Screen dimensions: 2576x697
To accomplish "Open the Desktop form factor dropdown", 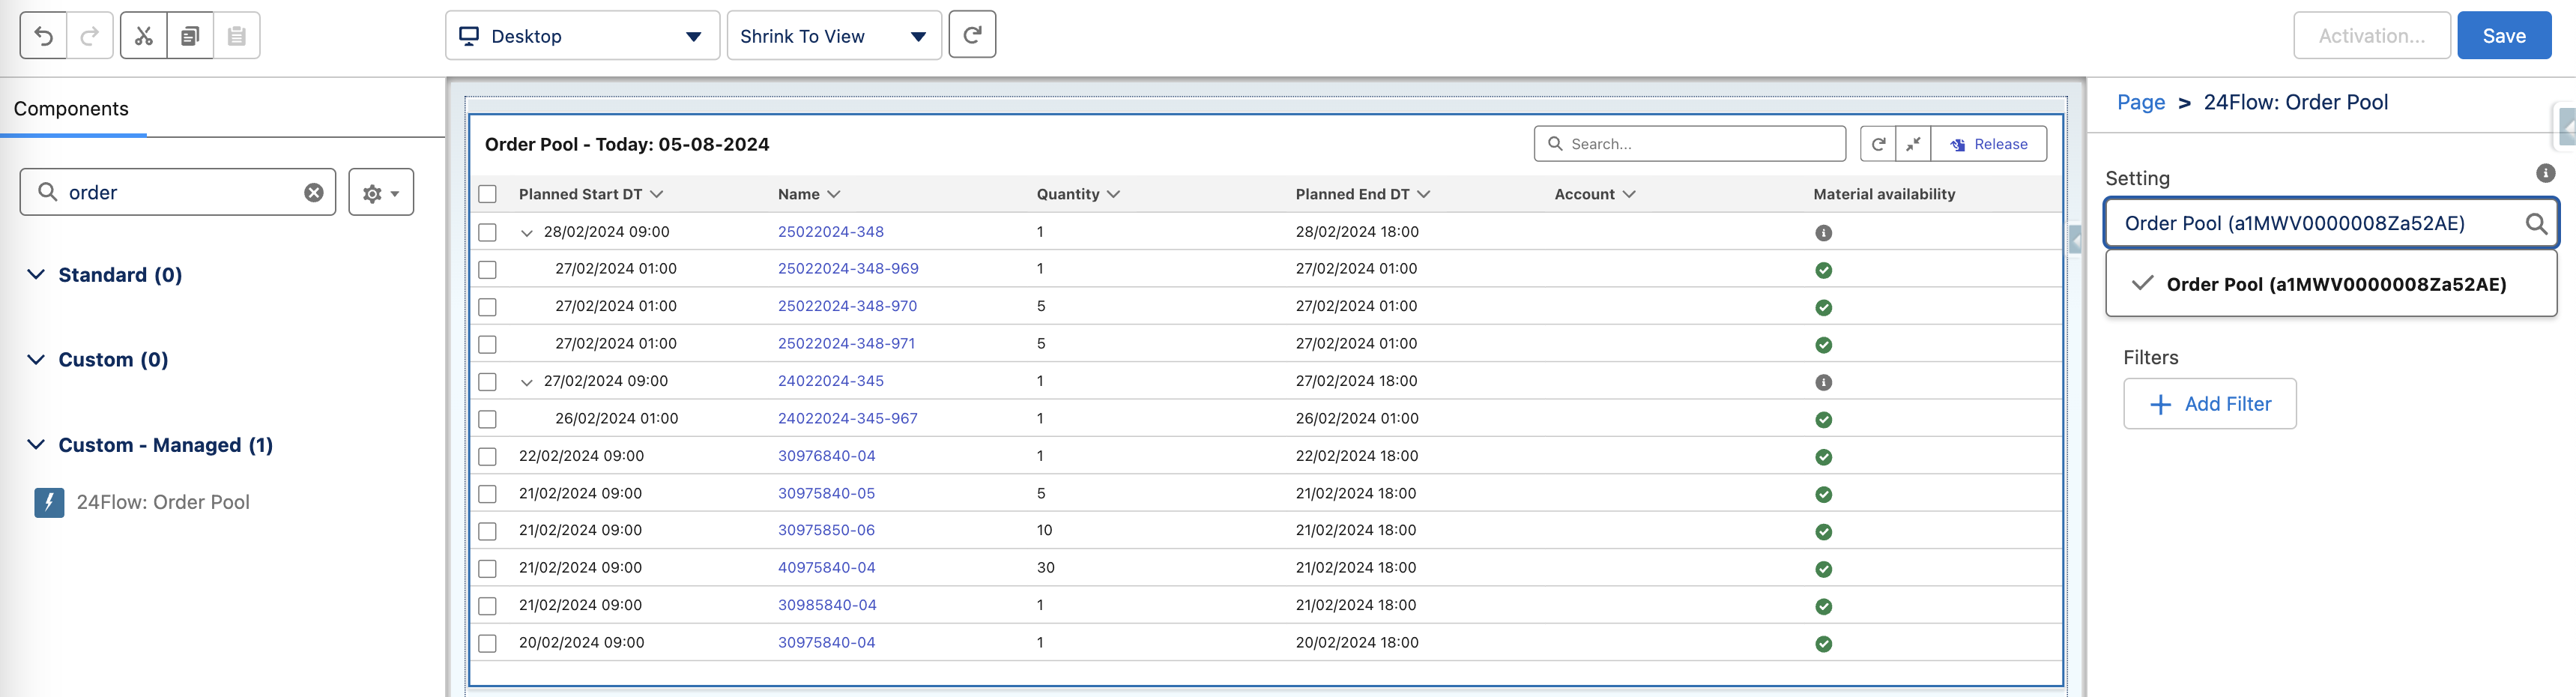I will 582,36.
